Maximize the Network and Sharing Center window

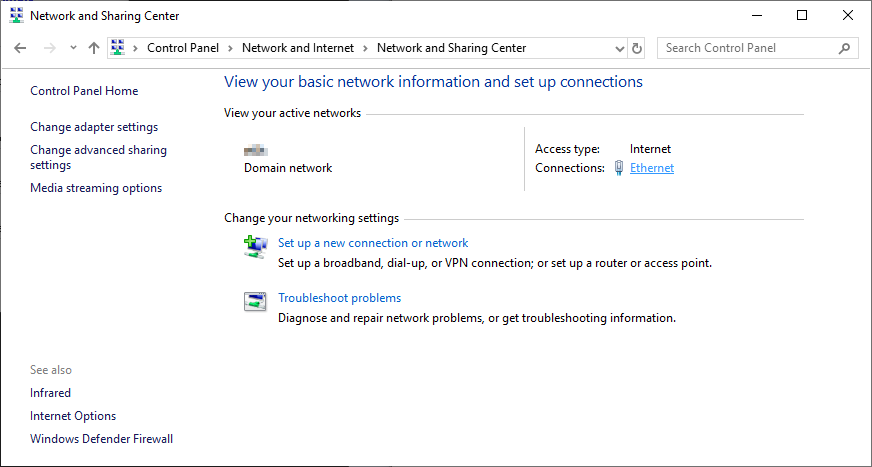point(802,16)
